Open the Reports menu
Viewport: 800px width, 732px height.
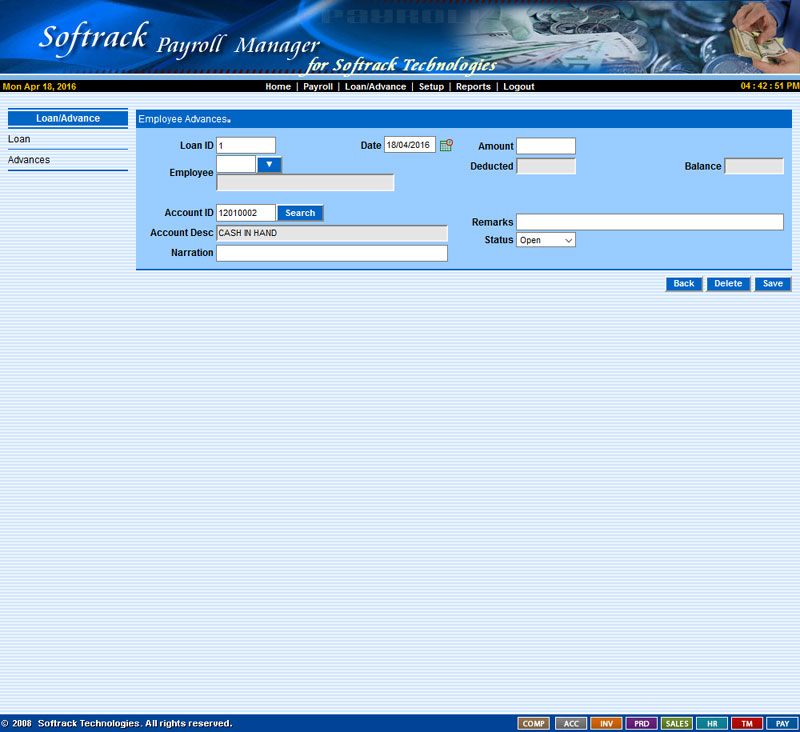coord(473,87)
